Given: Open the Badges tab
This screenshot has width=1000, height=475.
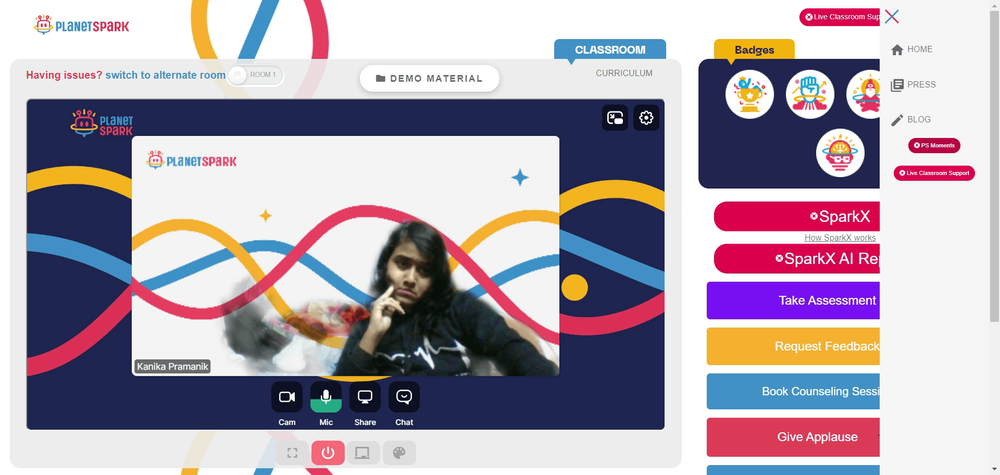Looking at the screenshot, I should 754,50.
